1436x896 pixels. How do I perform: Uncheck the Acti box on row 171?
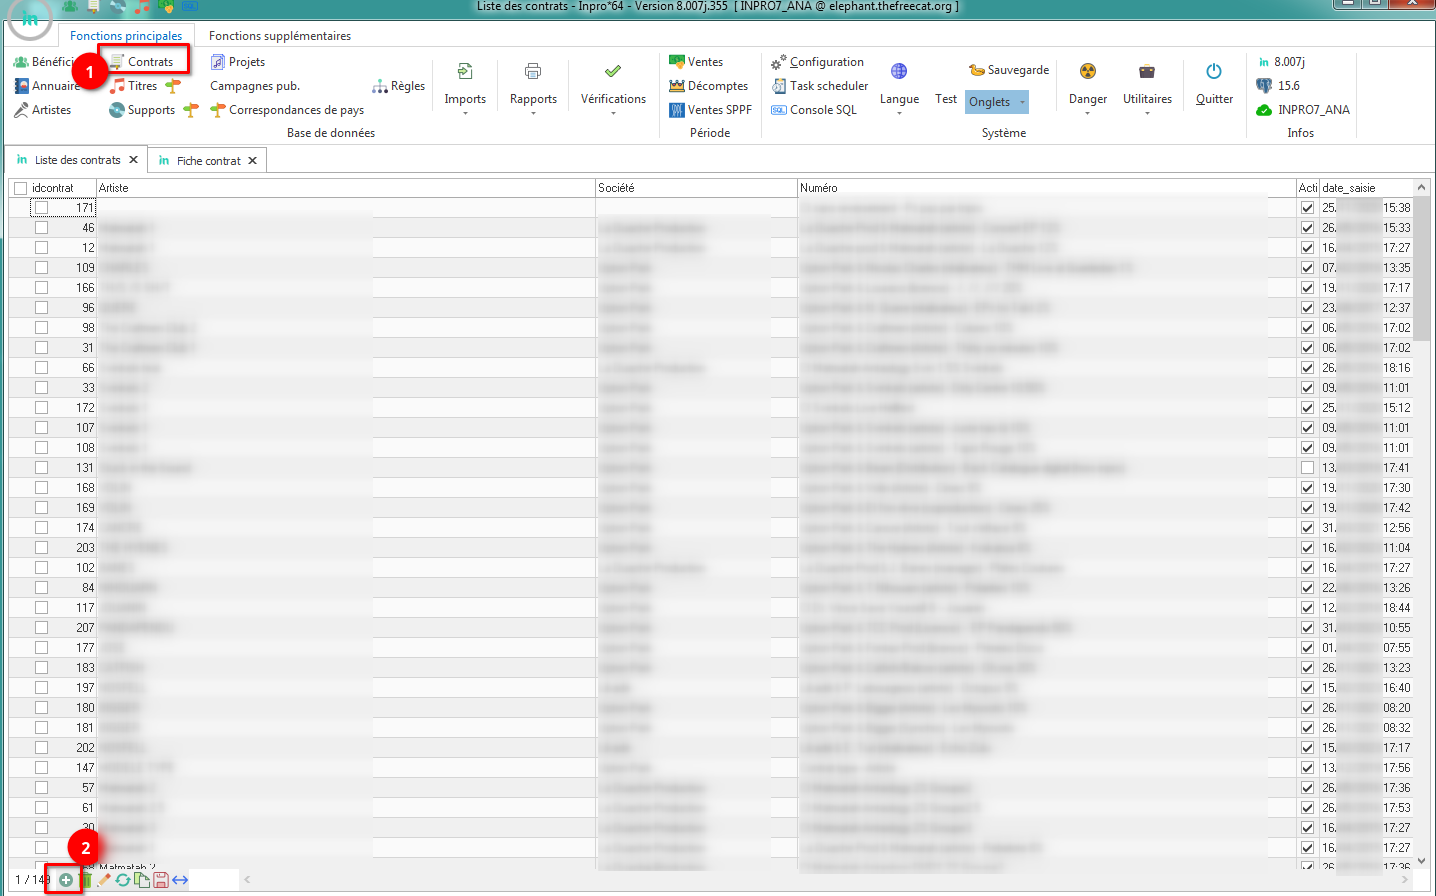point(1307,208)
